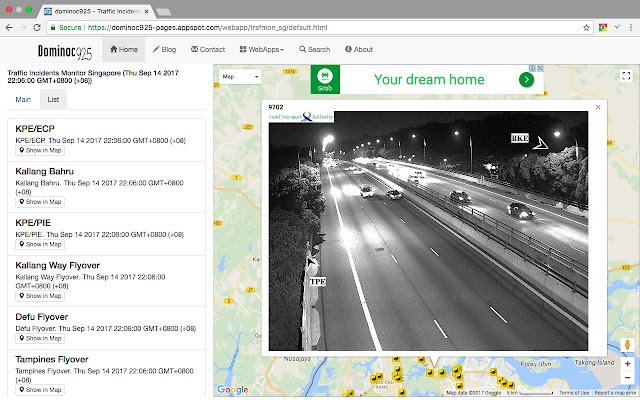Click the green arrow on the ad
640x400 pixels.
(527, 80)
